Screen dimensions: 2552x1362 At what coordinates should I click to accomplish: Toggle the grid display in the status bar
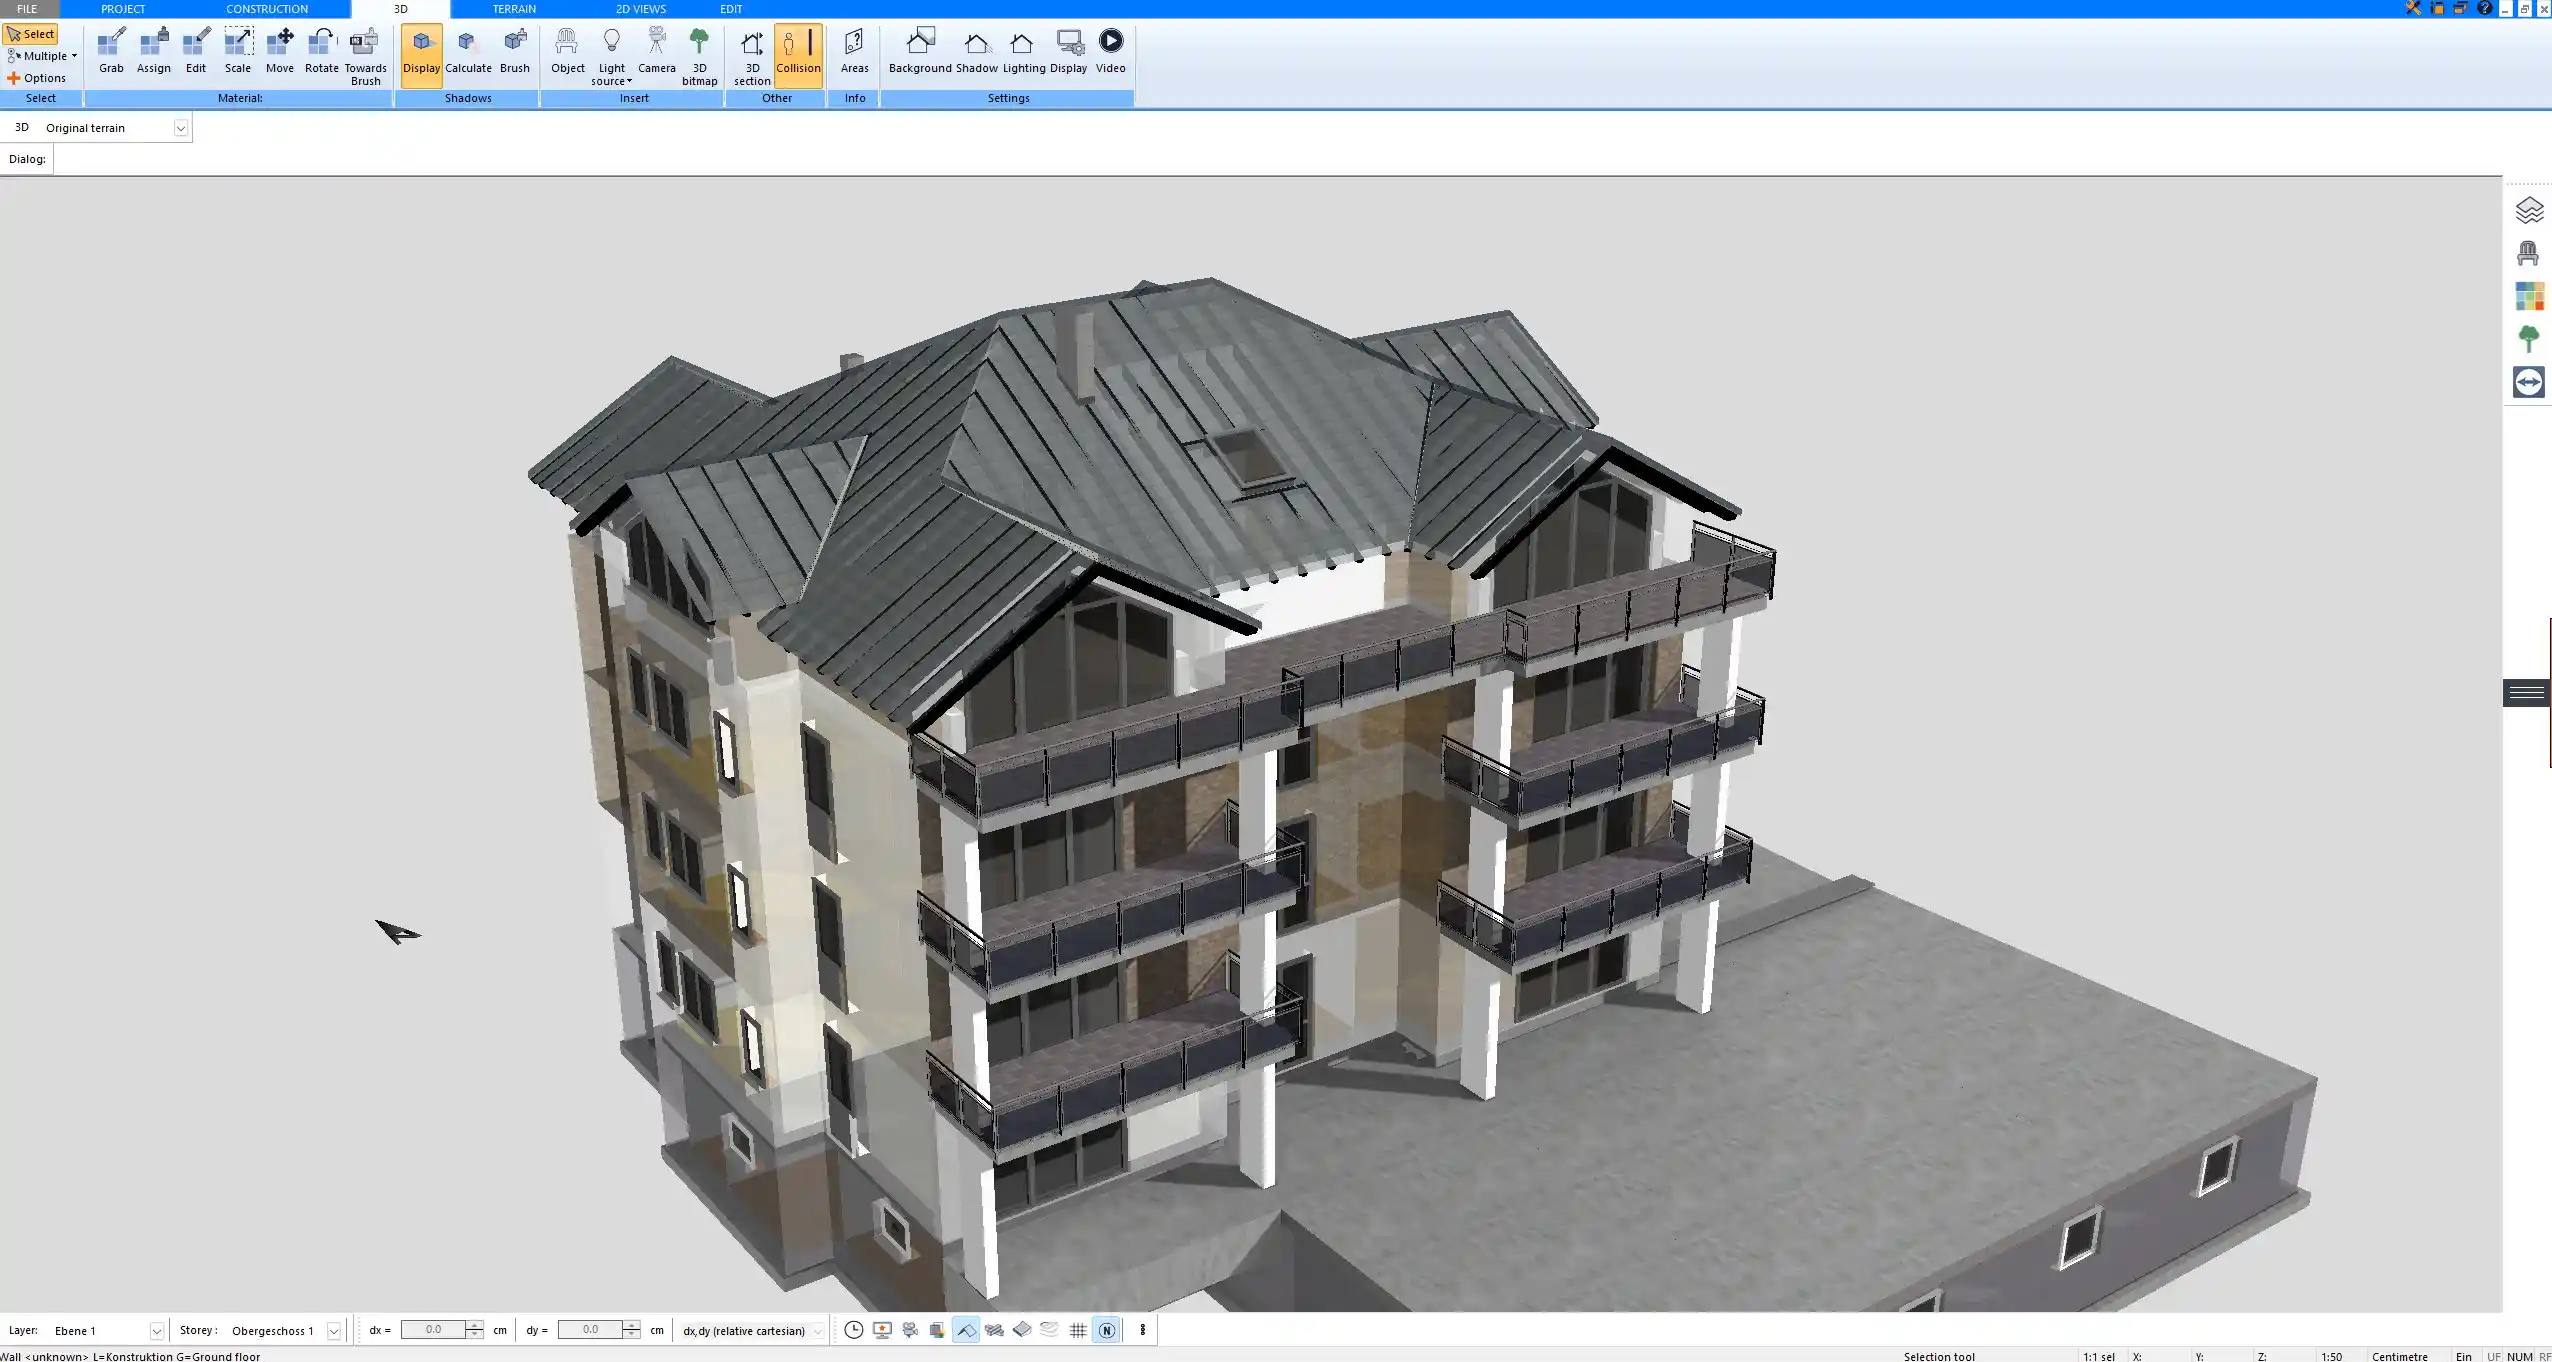click(1077, 1330)
